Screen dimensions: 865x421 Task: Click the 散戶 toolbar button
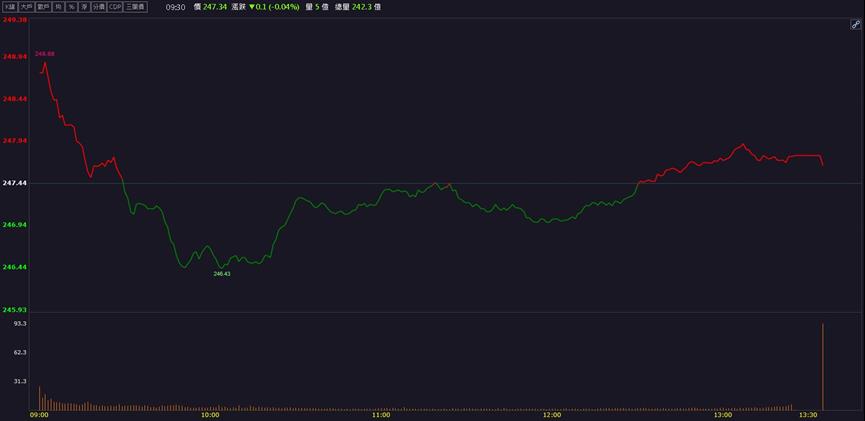(43, 7)
